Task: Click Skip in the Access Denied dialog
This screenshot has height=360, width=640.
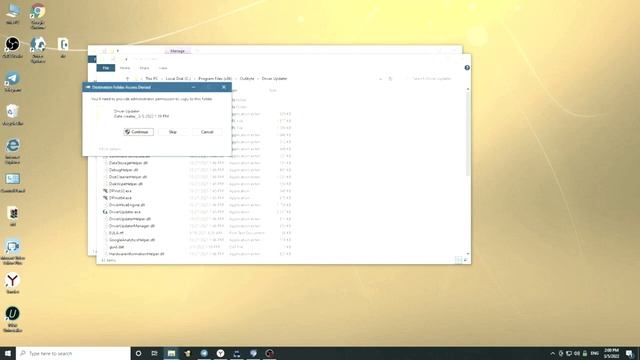Action: [173, 132]
